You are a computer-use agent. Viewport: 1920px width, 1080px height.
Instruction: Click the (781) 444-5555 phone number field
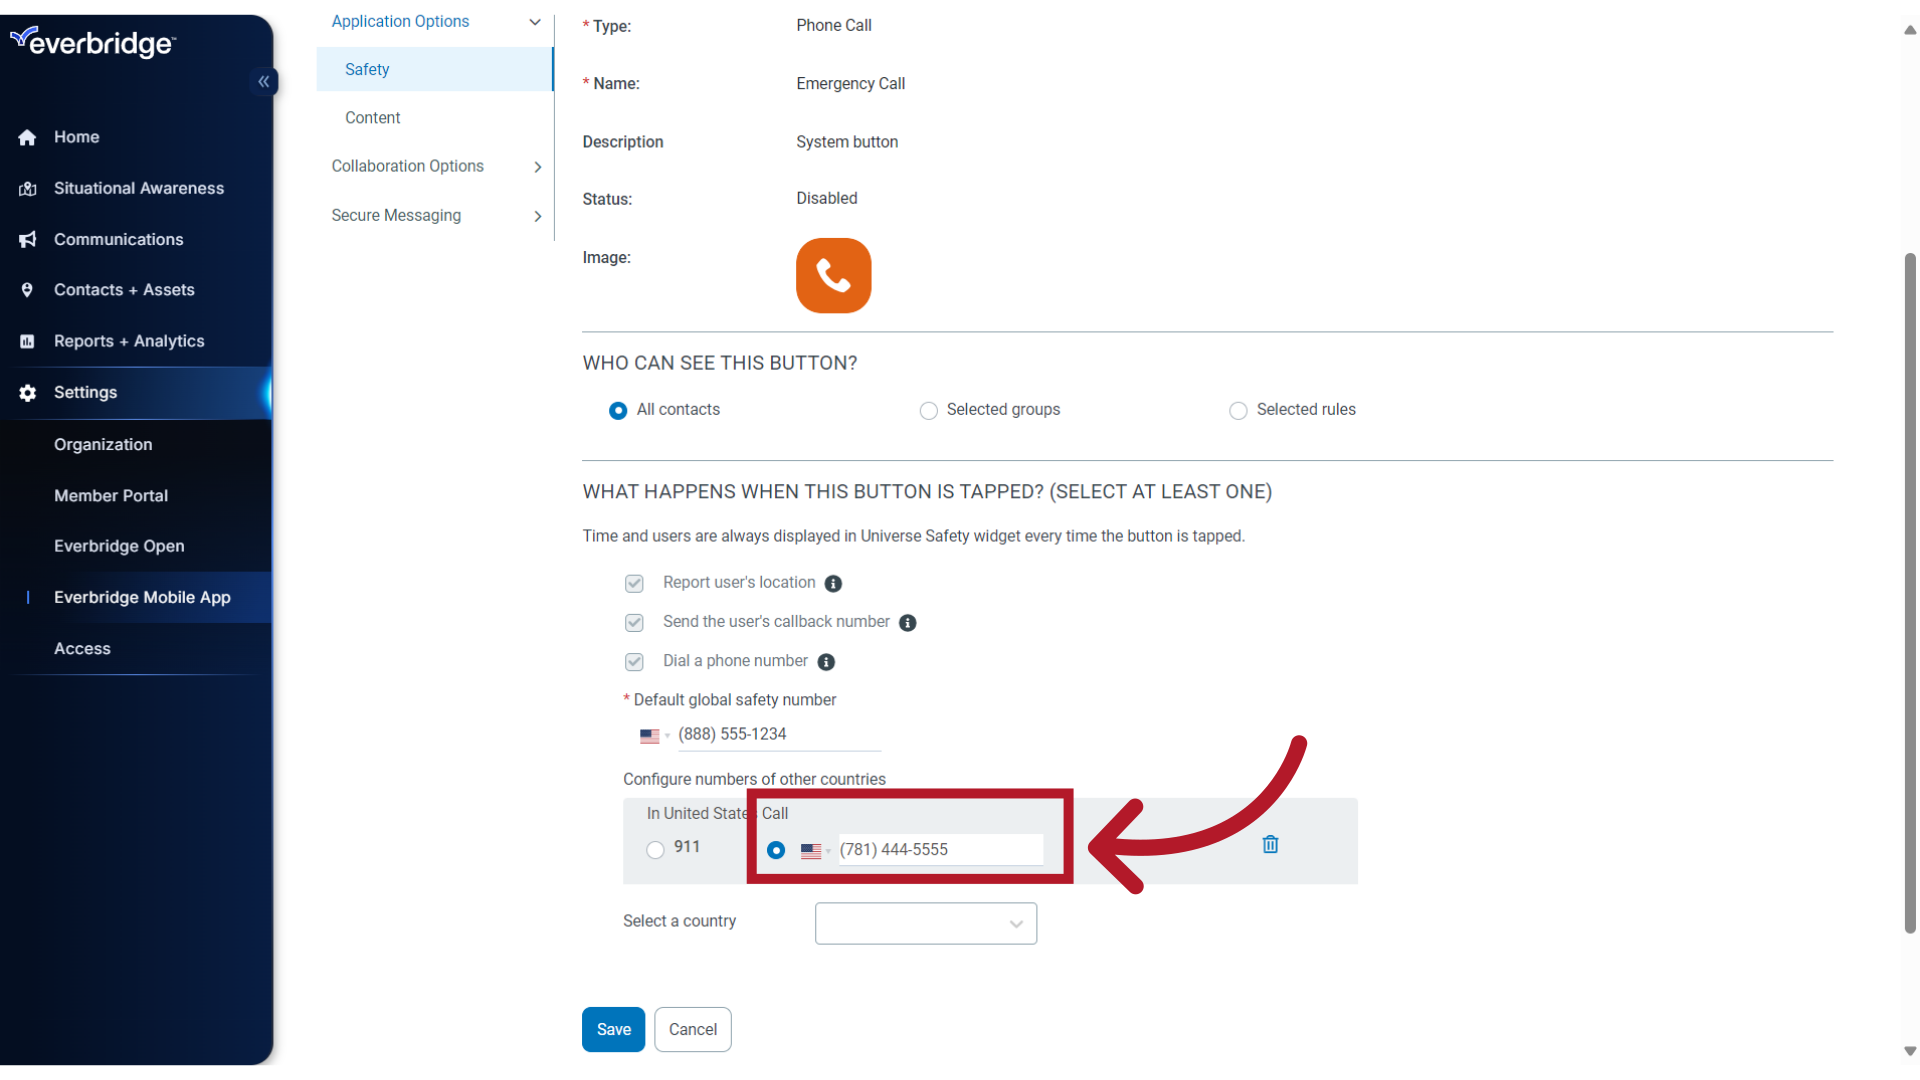(x=938, y=849)
